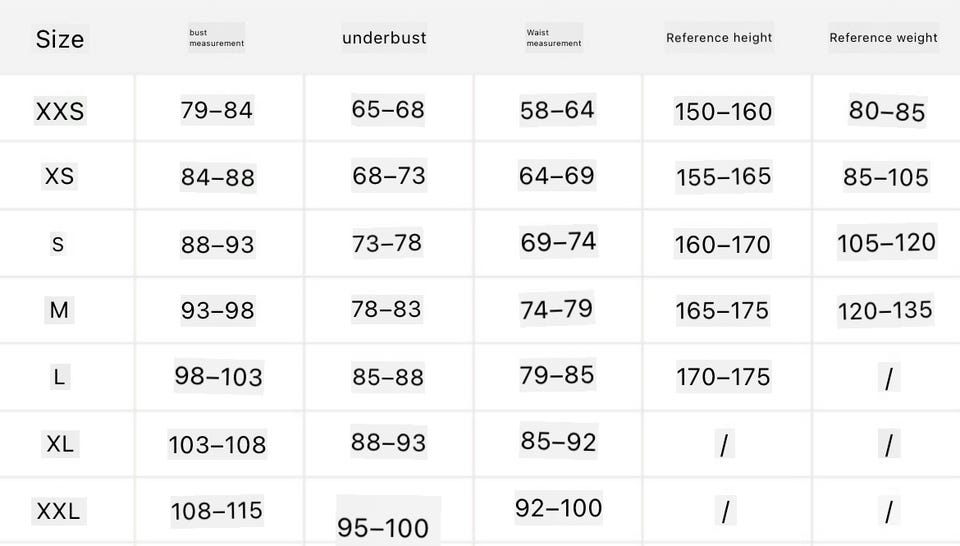Click the 74–79 waist cell
The image size is (960, 546).
point(557,309)
